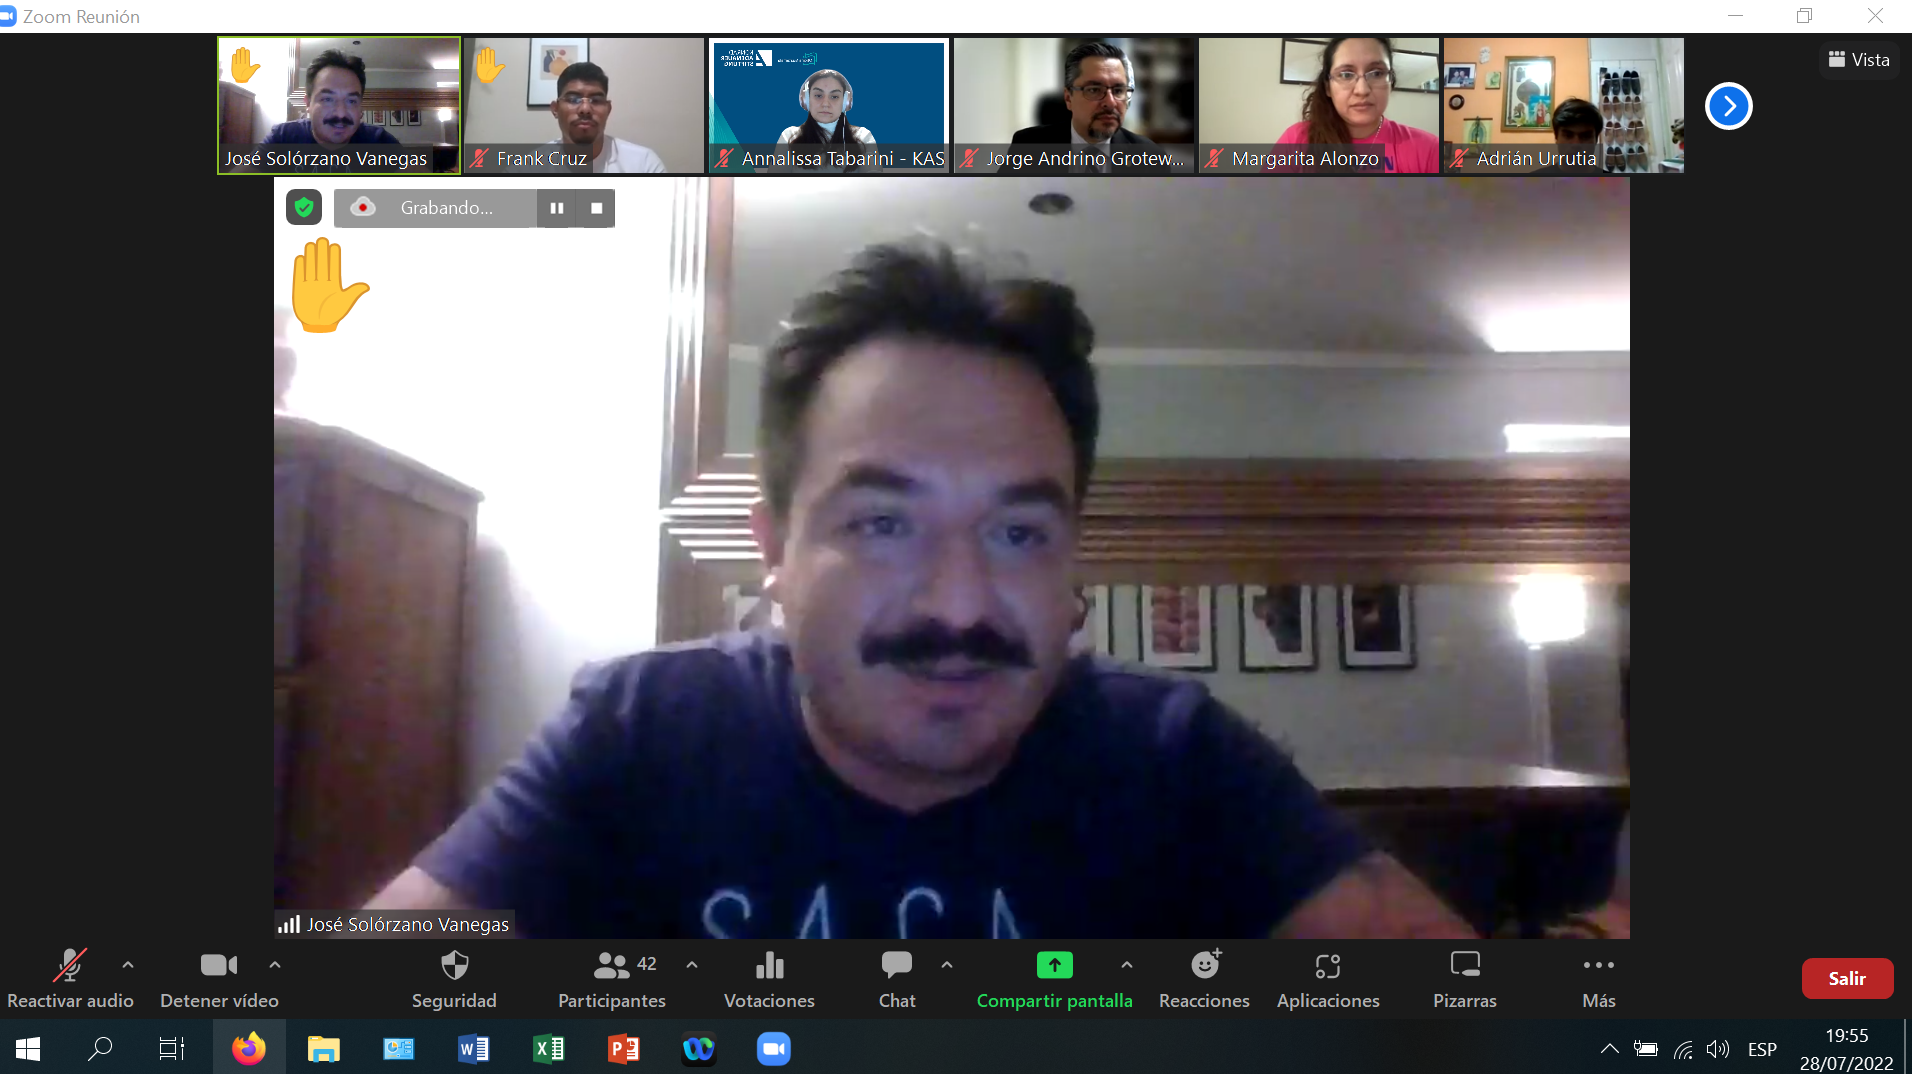The width and height of the screenshot is (1912, 1074).
Task: Click the Más three-dots icon
Action: 1598,966
